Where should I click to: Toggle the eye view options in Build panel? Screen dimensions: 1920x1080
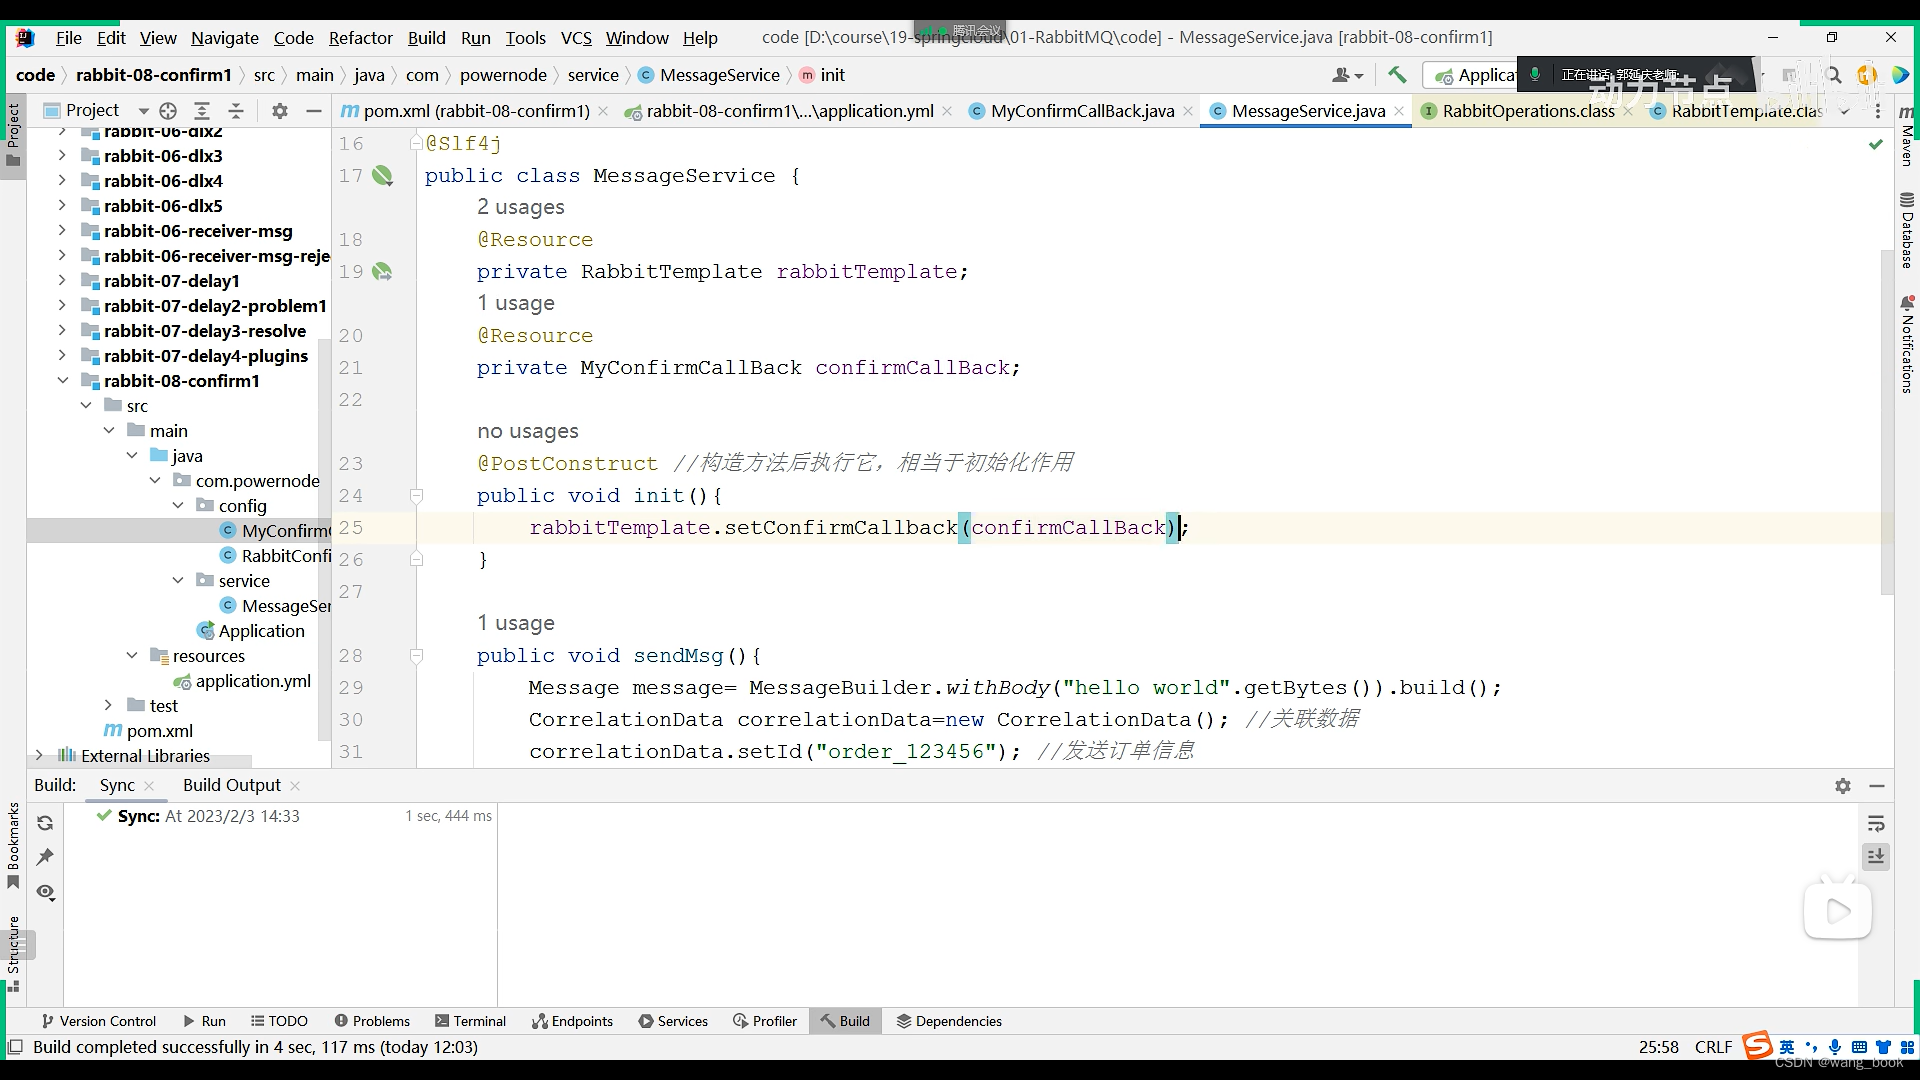(45, 892)
